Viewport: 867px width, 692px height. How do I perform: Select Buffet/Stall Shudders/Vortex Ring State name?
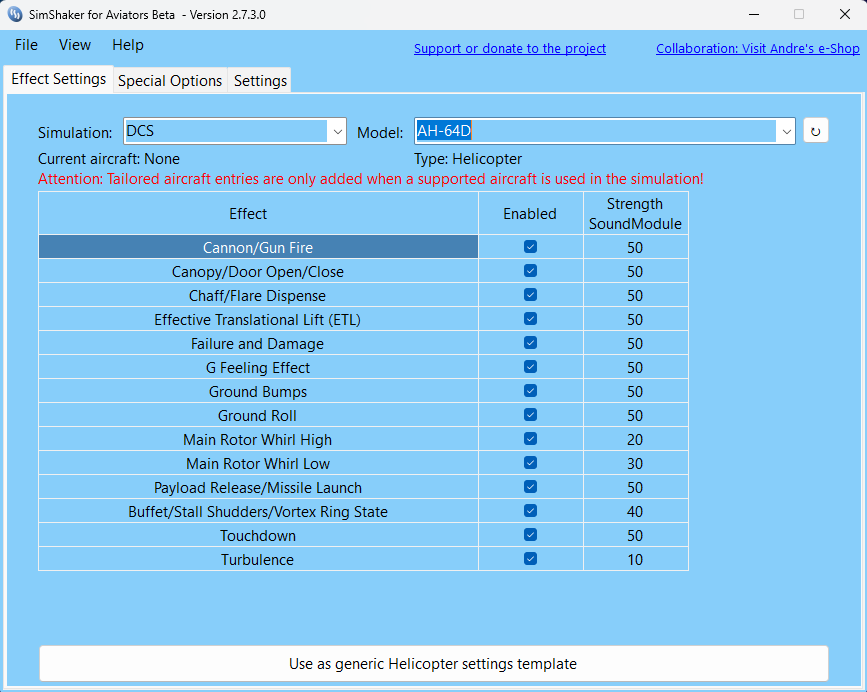(x=258, y=512)
